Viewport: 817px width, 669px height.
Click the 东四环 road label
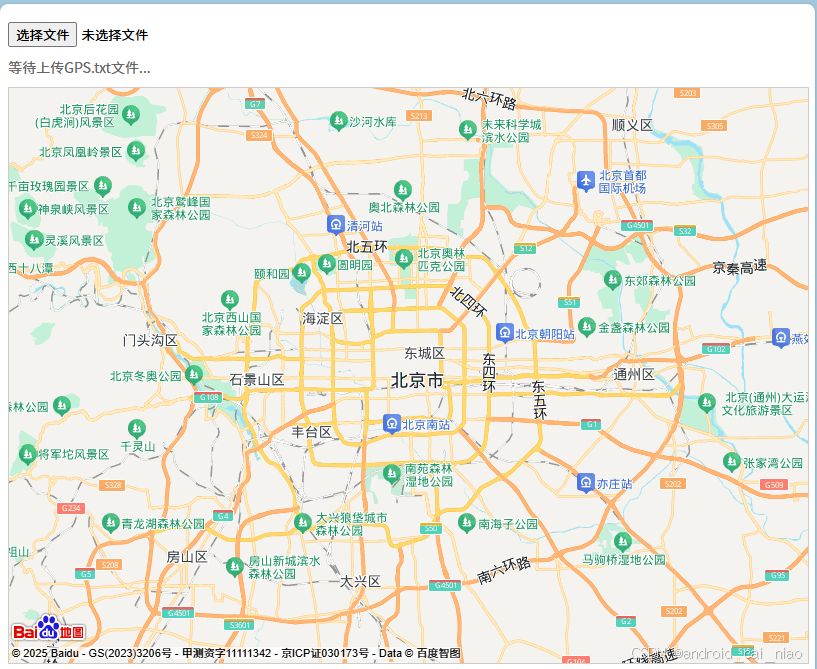coord(489,373)
